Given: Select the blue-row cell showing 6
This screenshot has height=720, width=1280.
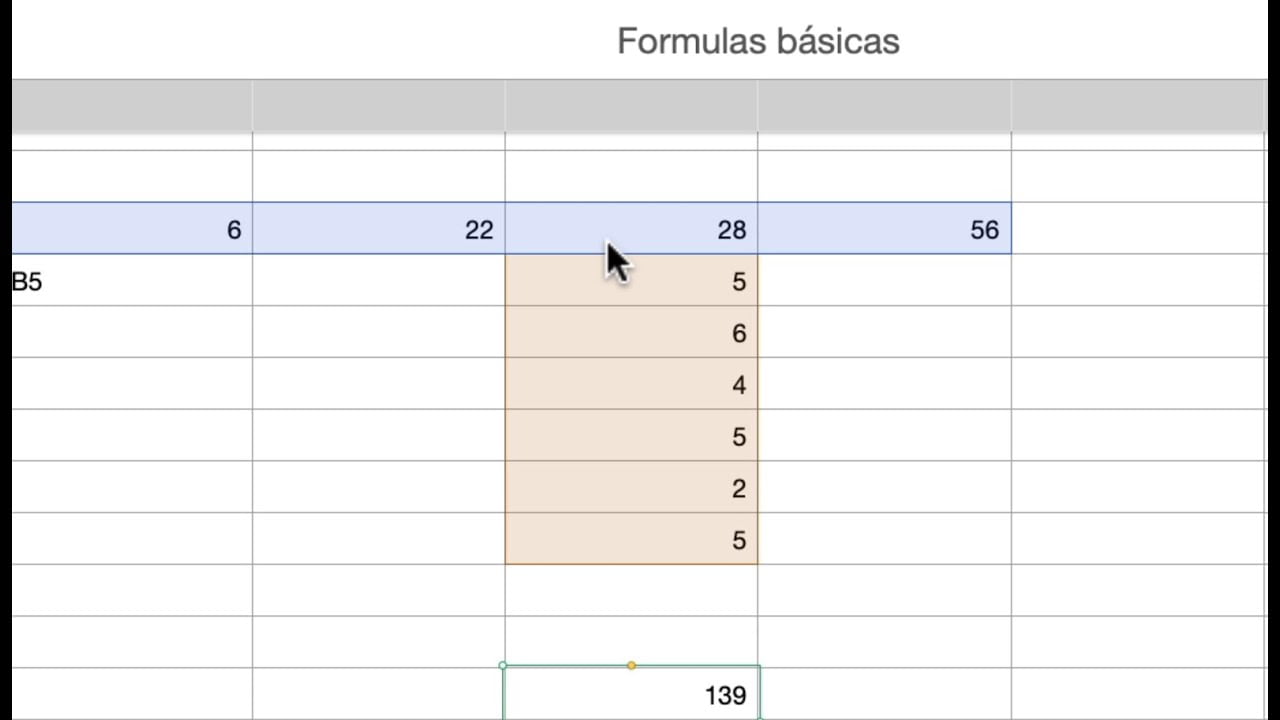Looking at the screenshot, I should (132, 229).
